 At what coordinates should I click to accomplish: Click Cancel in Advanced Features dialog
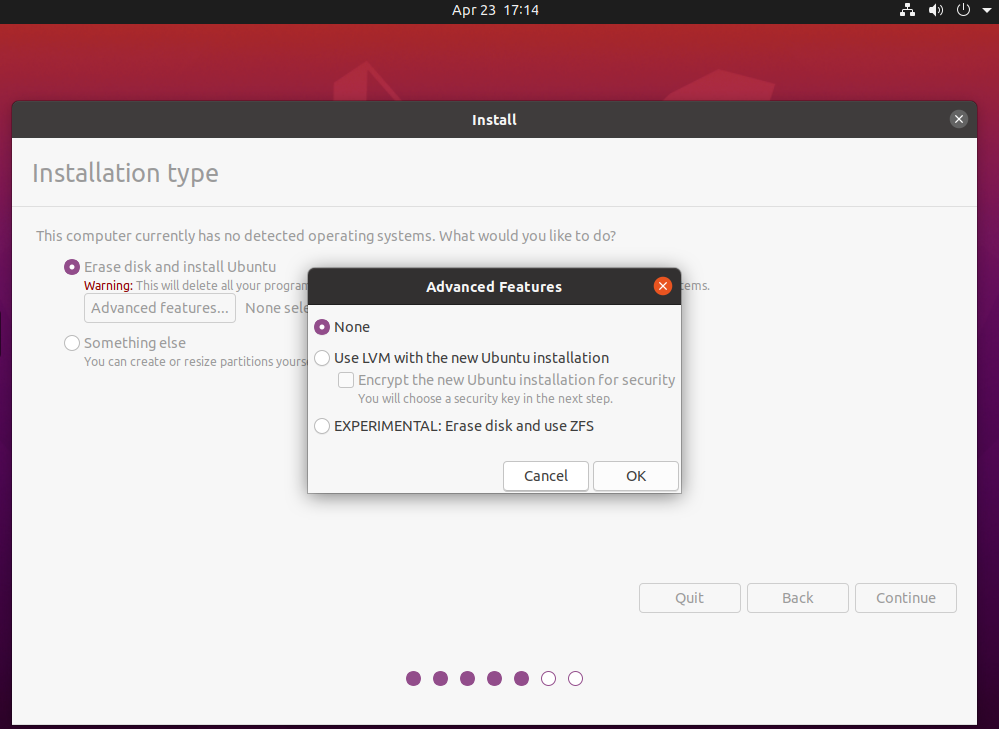(x=546, y=476)
